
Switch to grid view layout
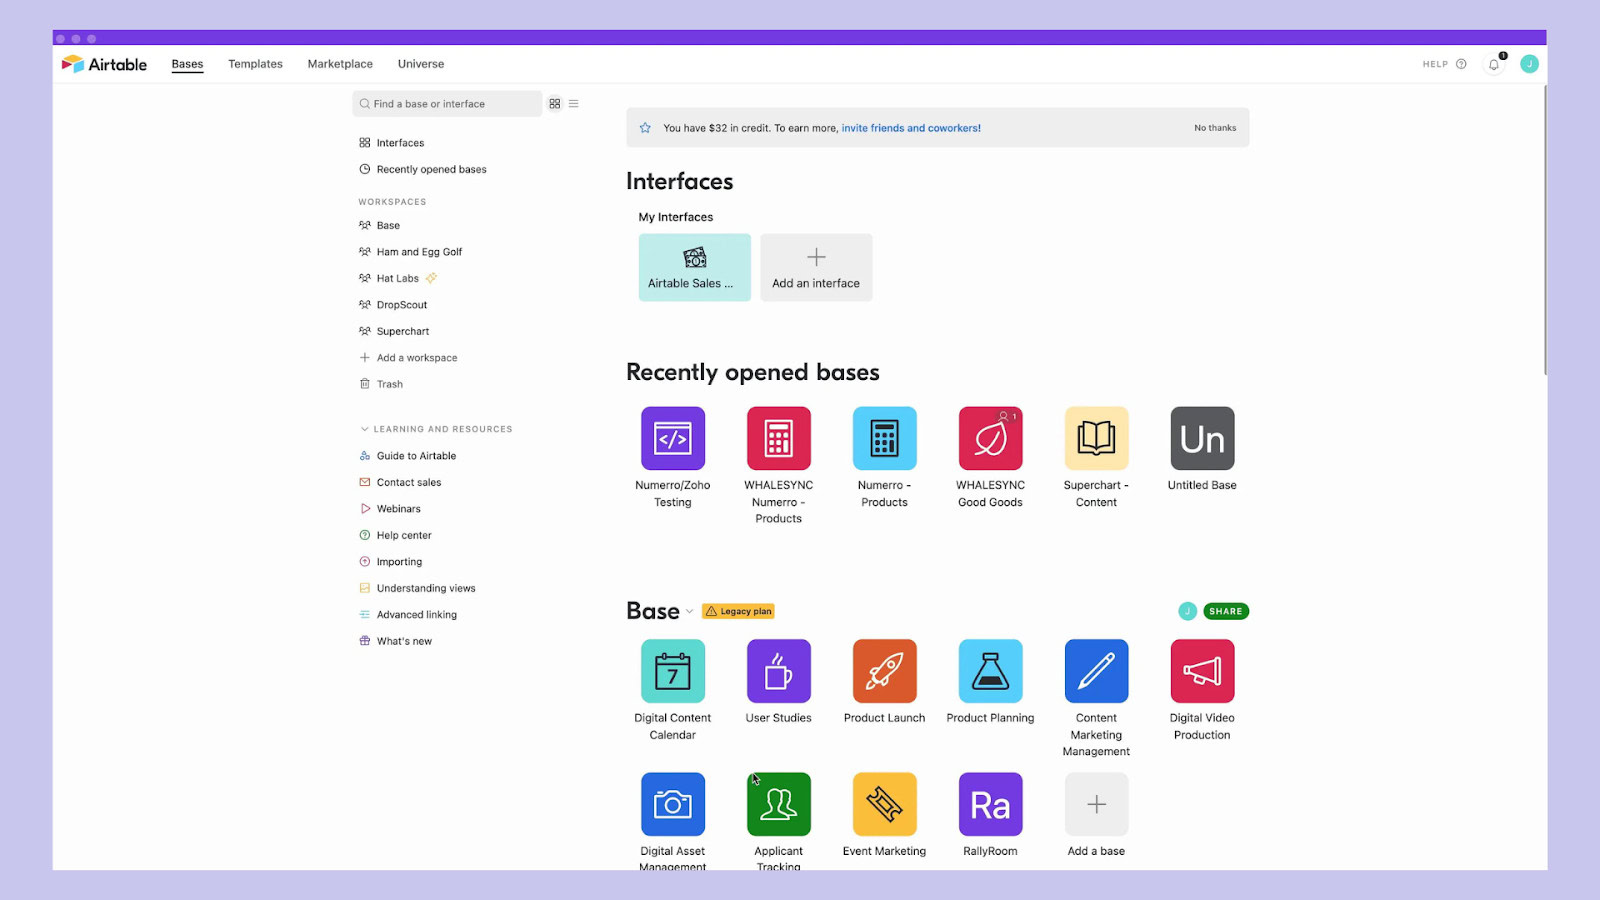point(555,104)
